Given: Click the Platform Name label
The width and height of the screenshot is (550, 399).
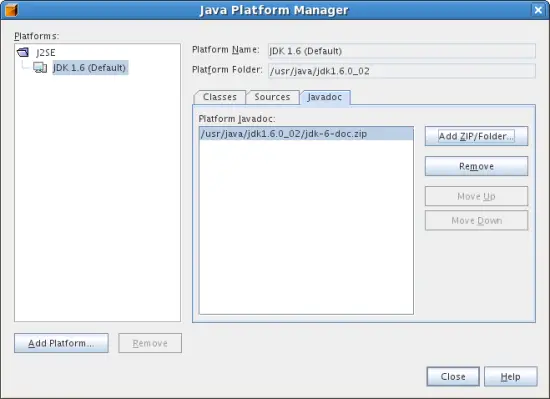Looking at the screenshot, I should coord(226,50).
